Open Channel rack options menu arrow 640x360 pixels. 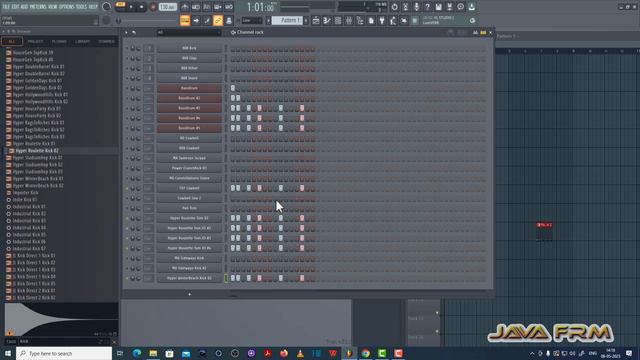coord(126,32)
